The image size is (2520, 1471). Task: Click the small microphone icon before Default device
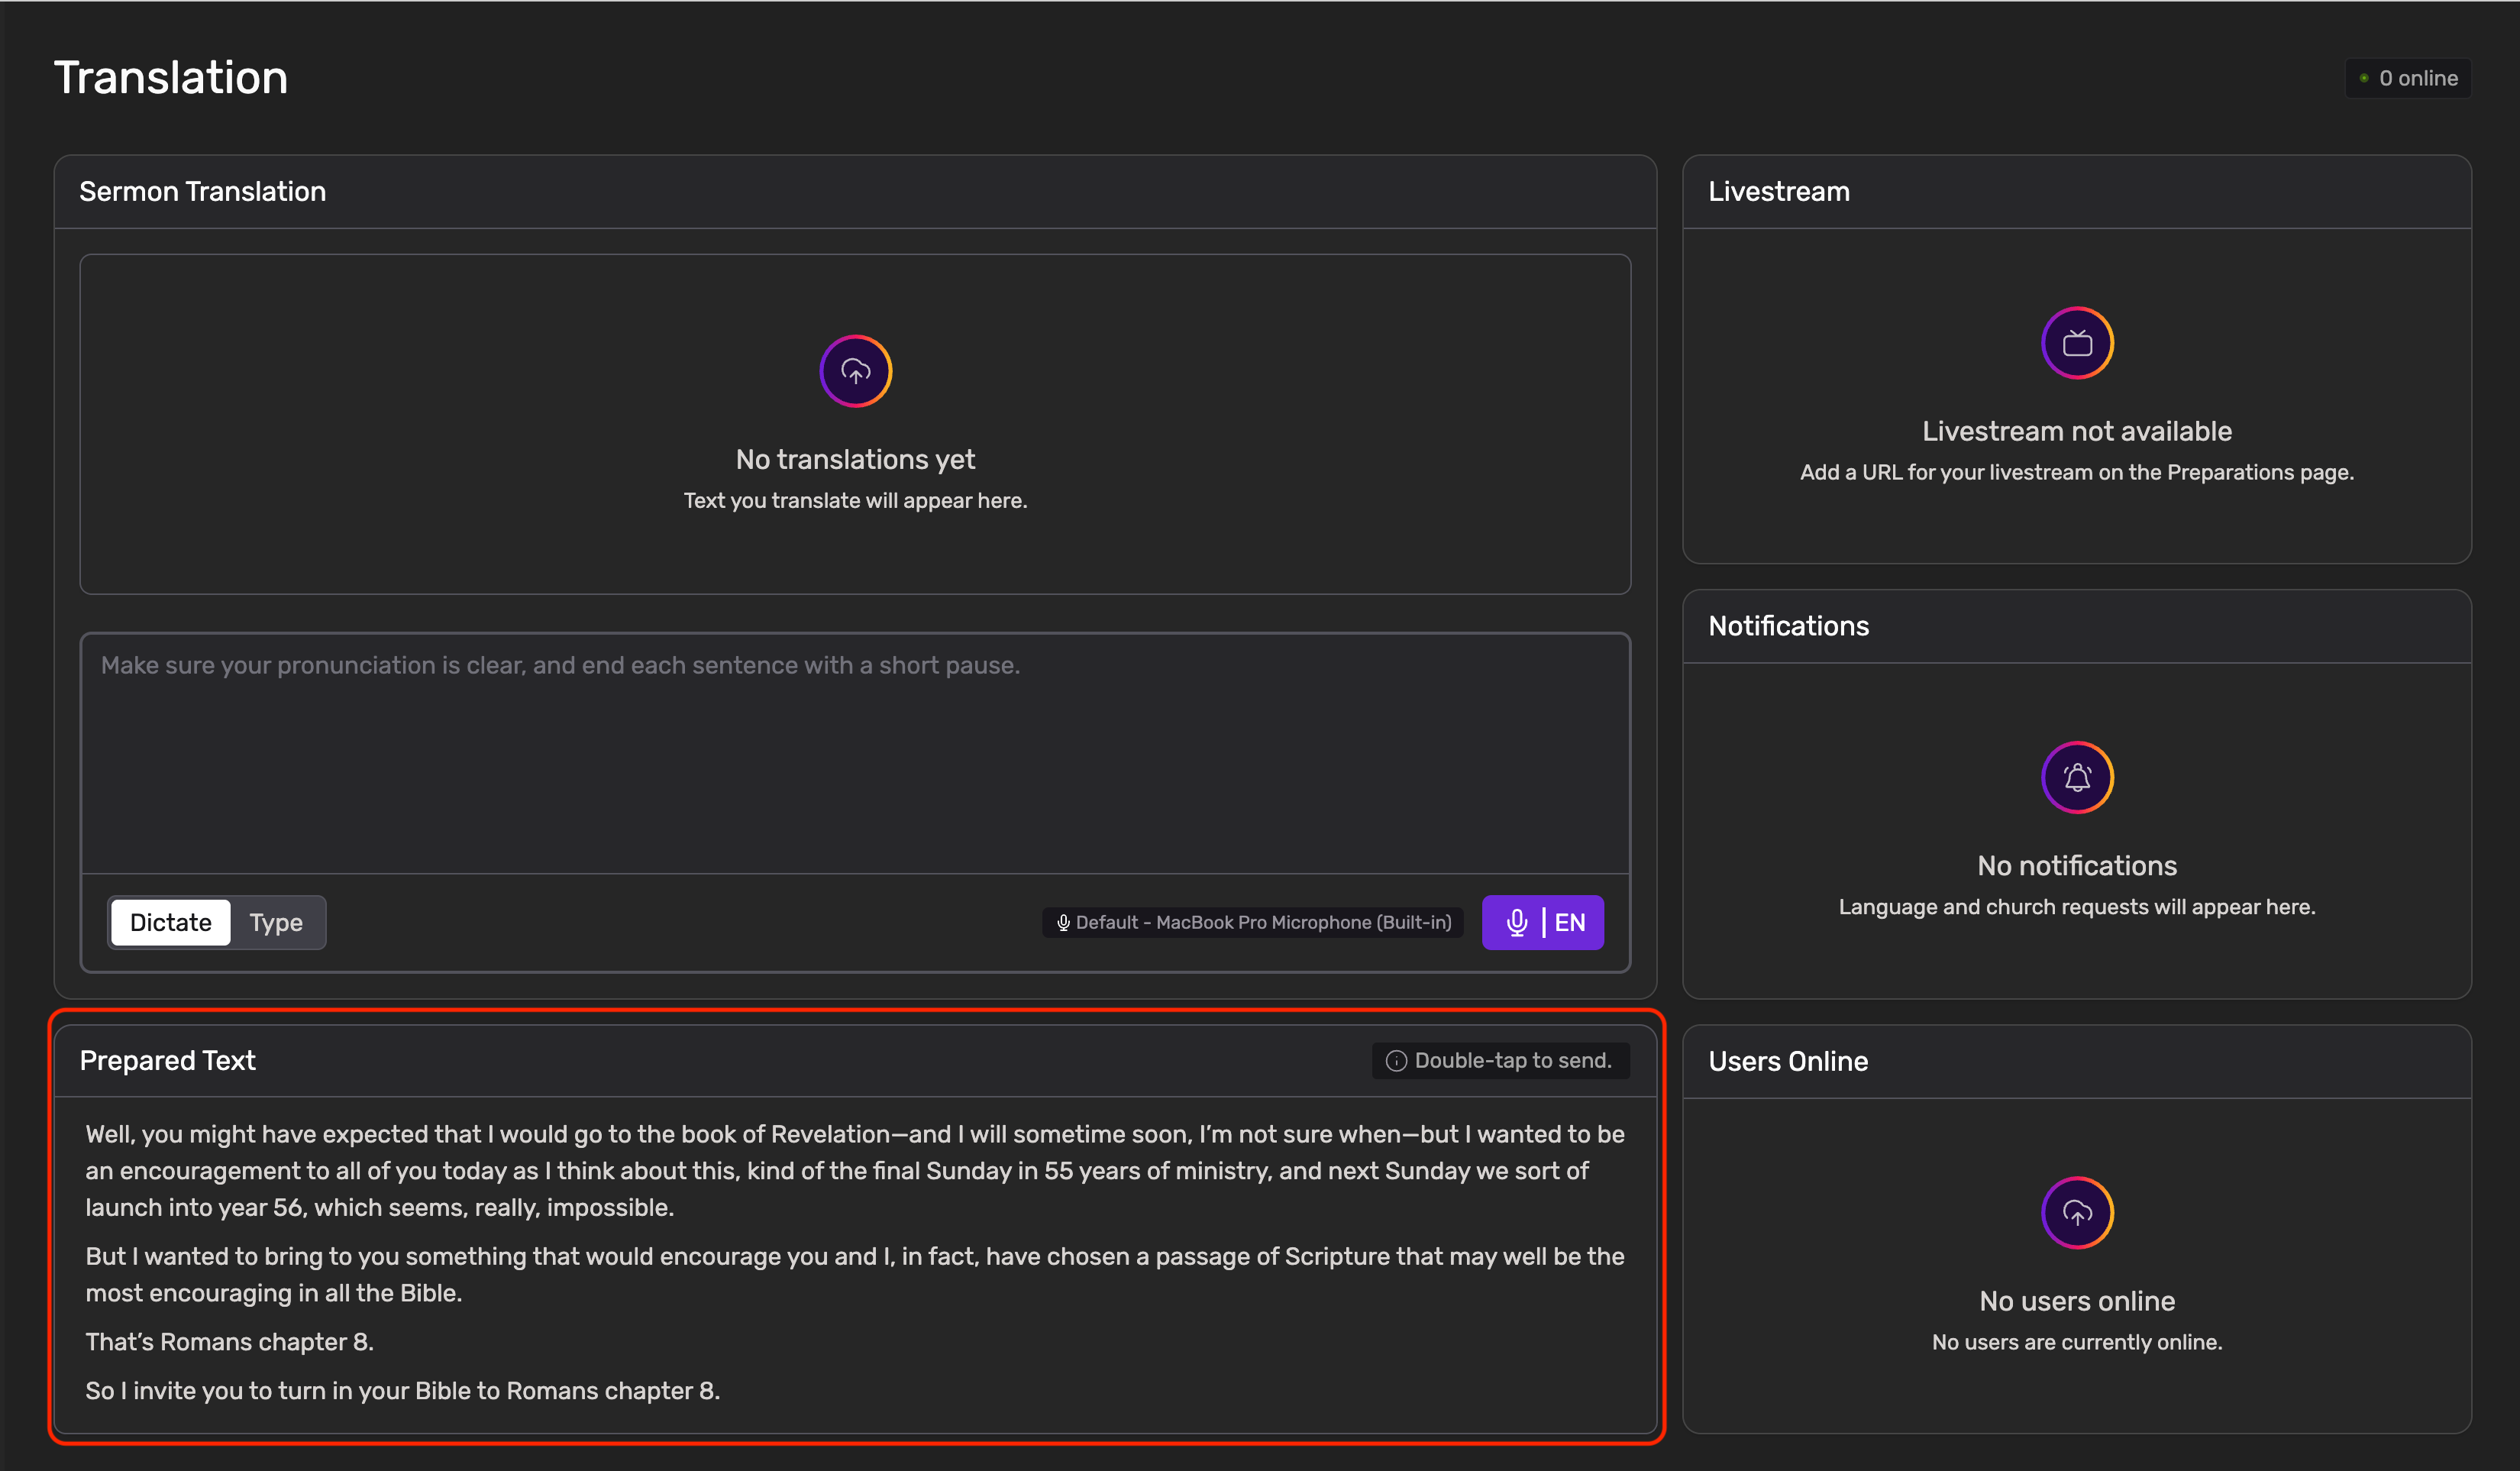click(x=1063, y=922)
